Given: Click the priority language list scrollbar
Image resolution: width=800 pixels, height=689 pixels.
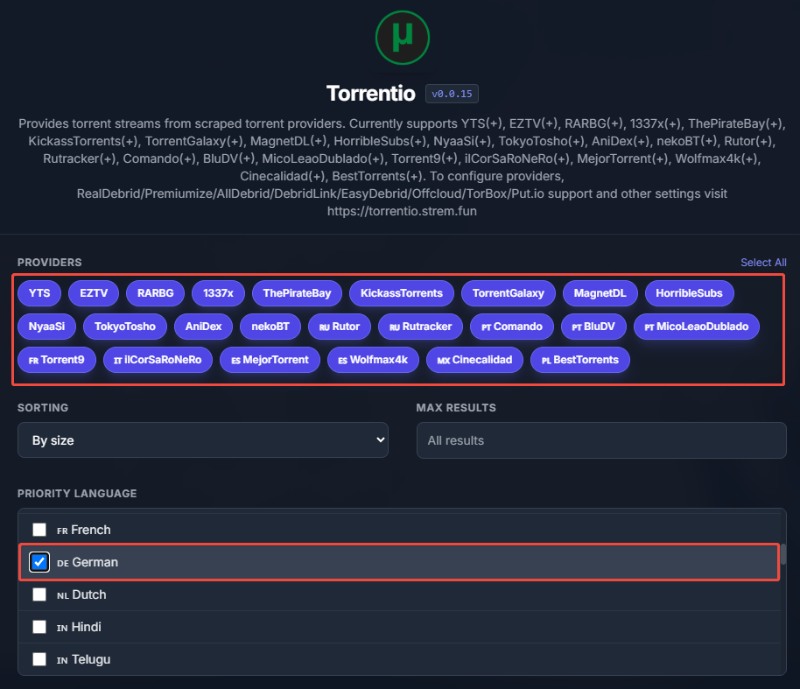Looking at the screenshot, I should (x=784, y=554).
